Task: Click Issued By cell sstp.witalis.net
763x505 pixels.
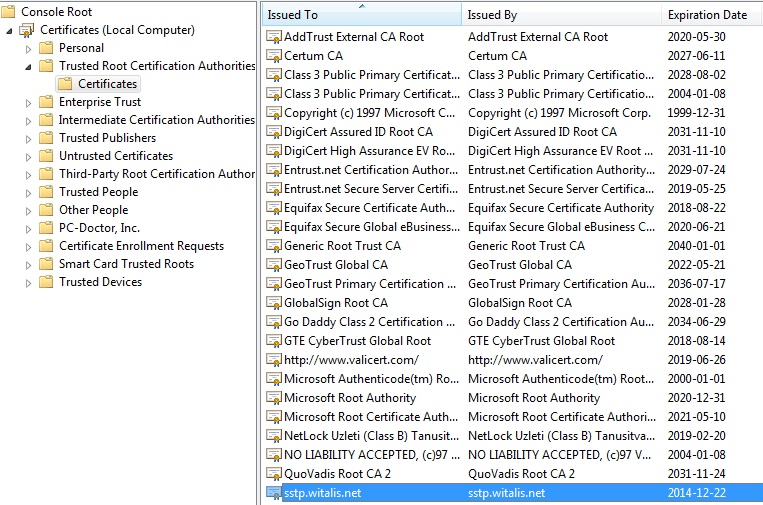Action: pyautogui.click(x=507, y=492)
